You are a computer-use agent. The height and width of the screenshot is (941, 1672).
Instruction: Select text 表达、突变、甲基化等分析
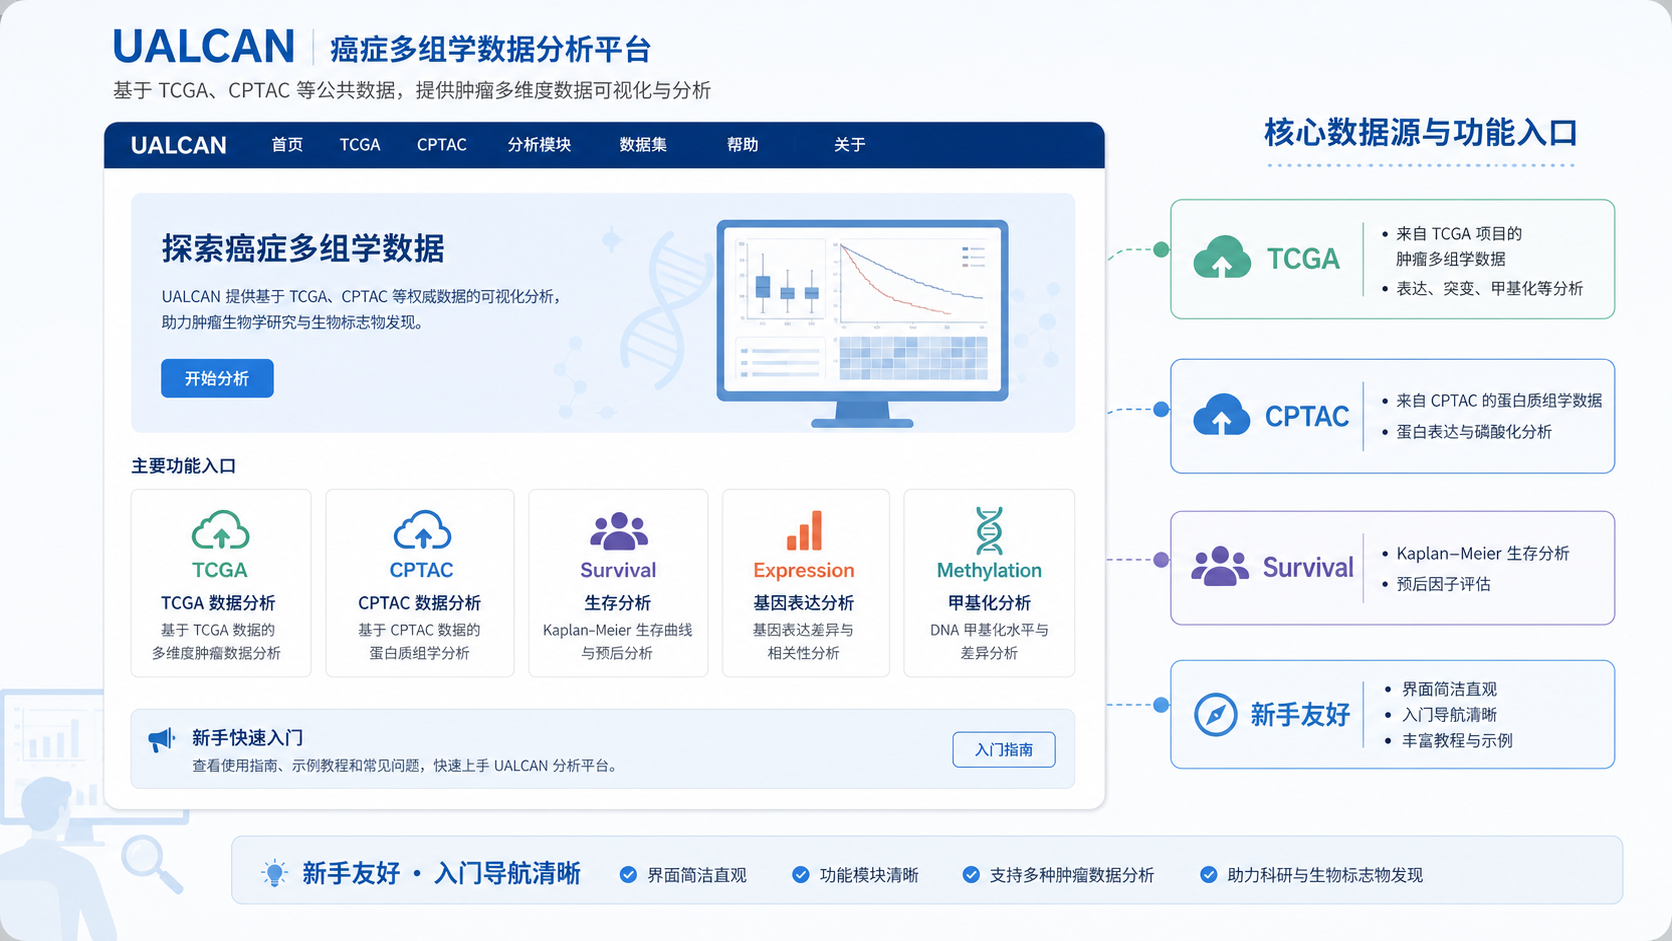pyautogui.click(x=1489, y=289)
